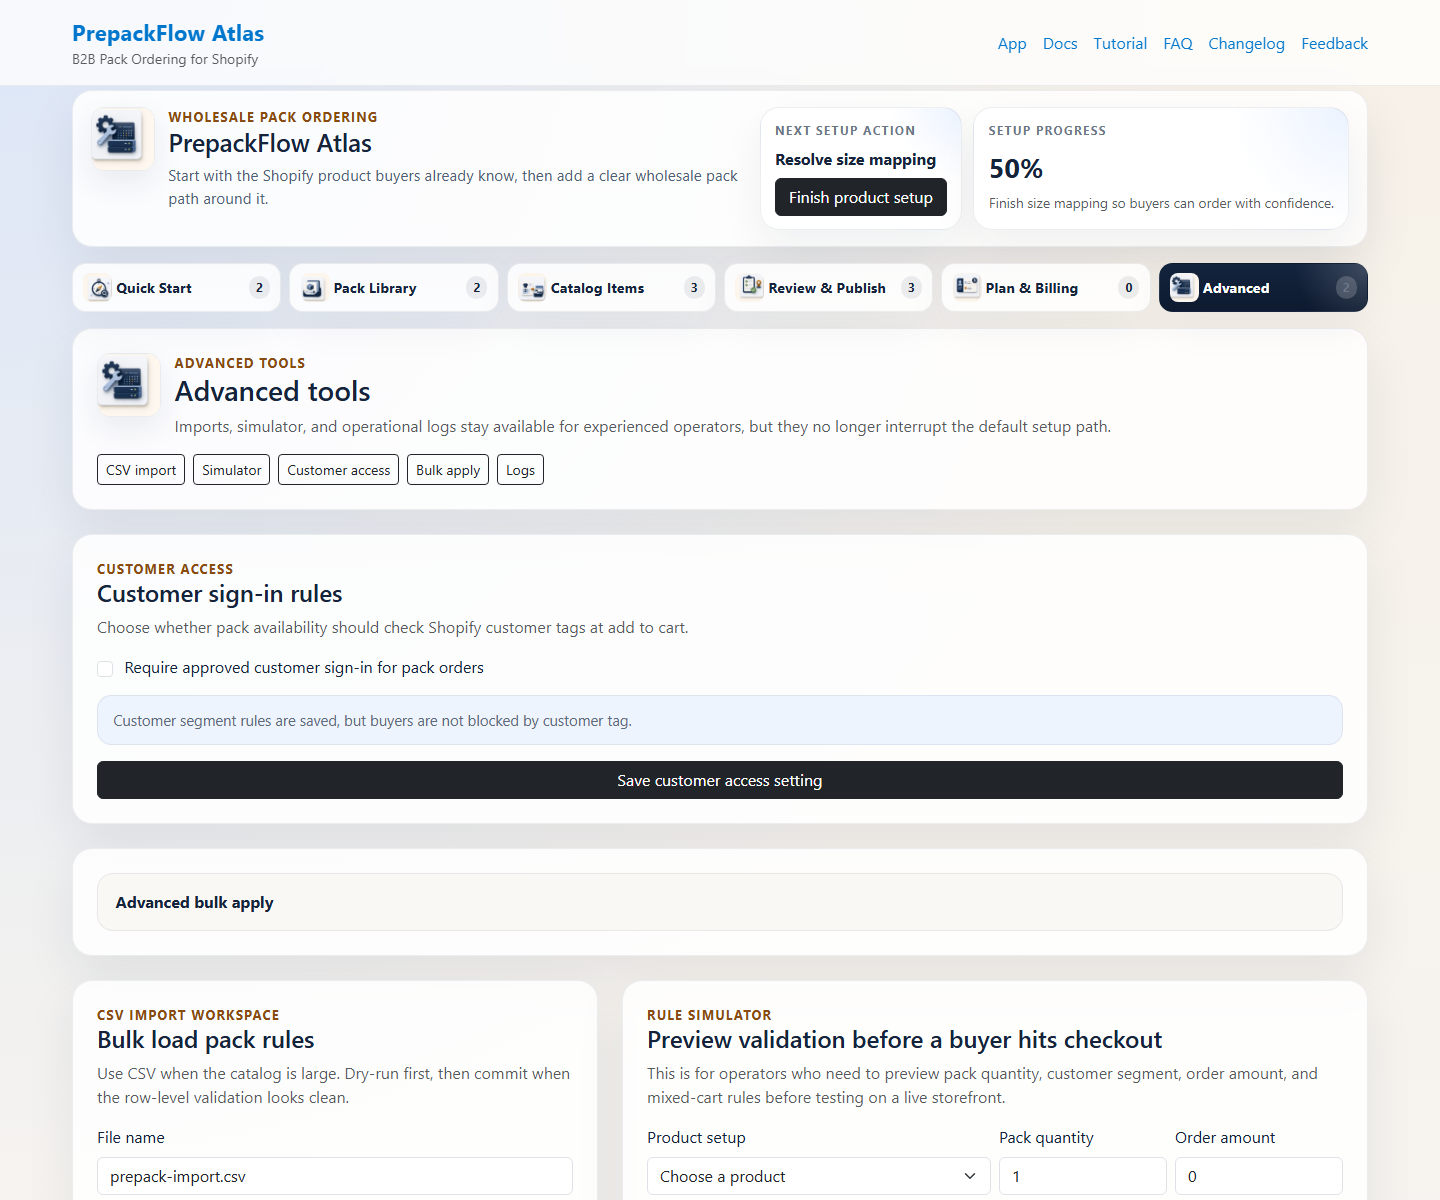
Task: Click the 50% setup progress value
Action: pyautogui.click(x=1016, y=169)
